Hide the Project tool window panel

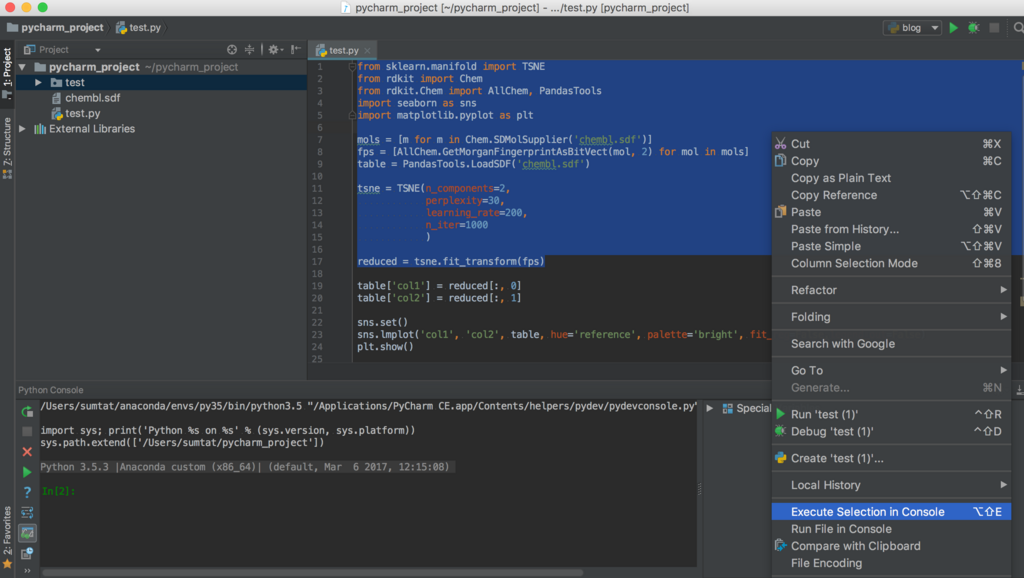click(296, 50)
